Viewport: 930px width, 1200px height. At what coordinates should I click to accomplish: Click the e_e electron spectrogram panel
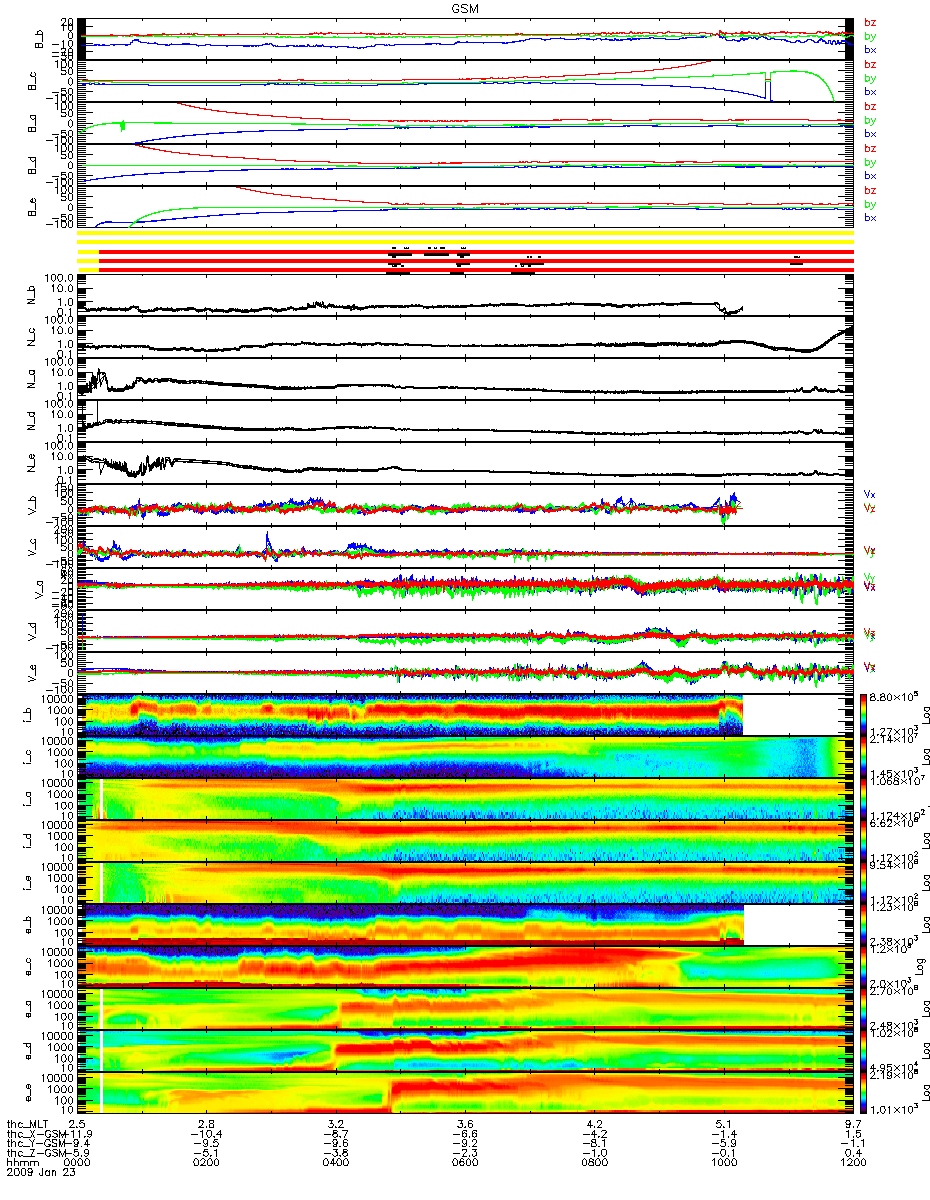[x=466, y=1093]
